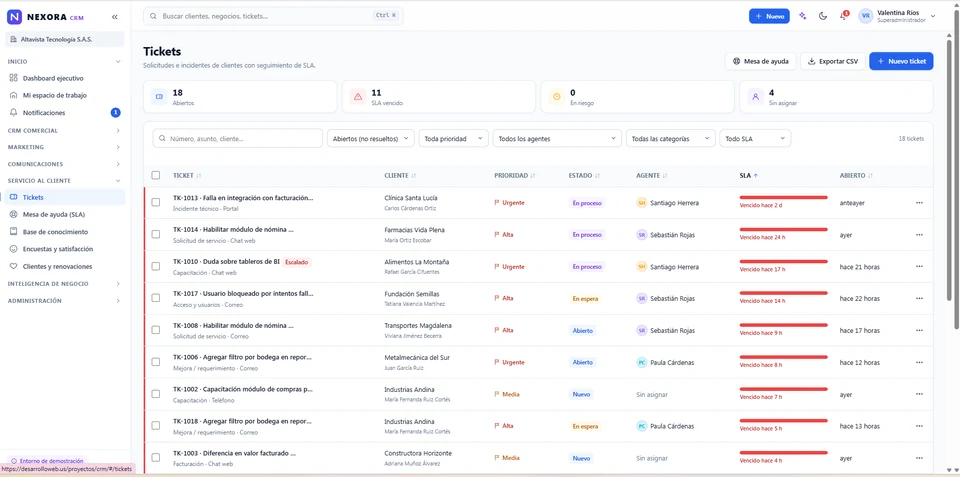Open the Todo SLA filter dropdown
Image resolution: width=960 pixels, height=477 pixels.
755,138
